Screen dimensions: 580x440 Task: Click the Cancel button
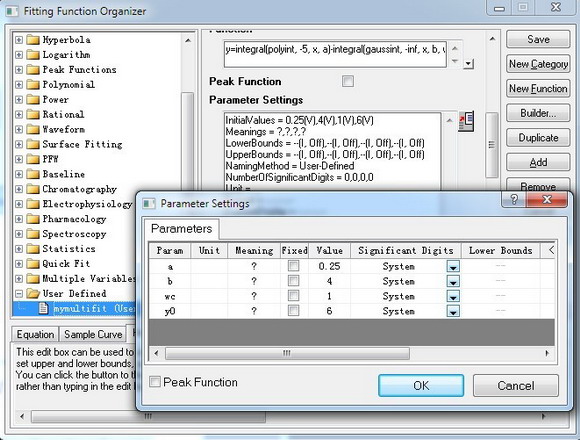[x=516, y=386]
